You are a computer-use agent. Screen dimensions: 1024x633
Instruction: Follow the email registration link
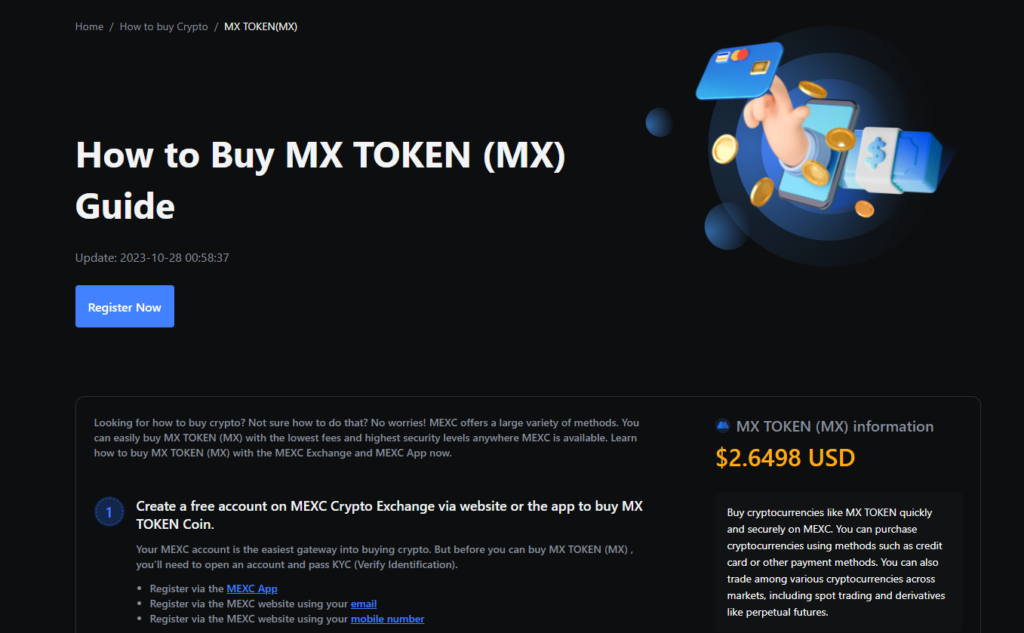364,604
